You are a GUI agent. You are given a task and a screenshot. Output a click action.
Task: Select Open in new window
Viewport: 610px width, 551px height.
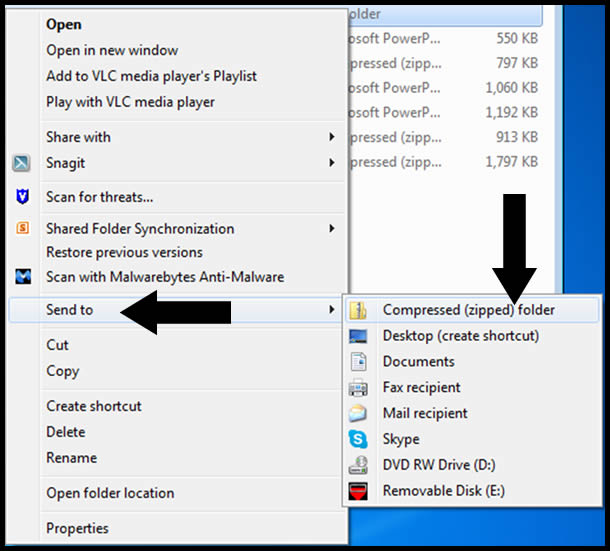tap(112, 50)
